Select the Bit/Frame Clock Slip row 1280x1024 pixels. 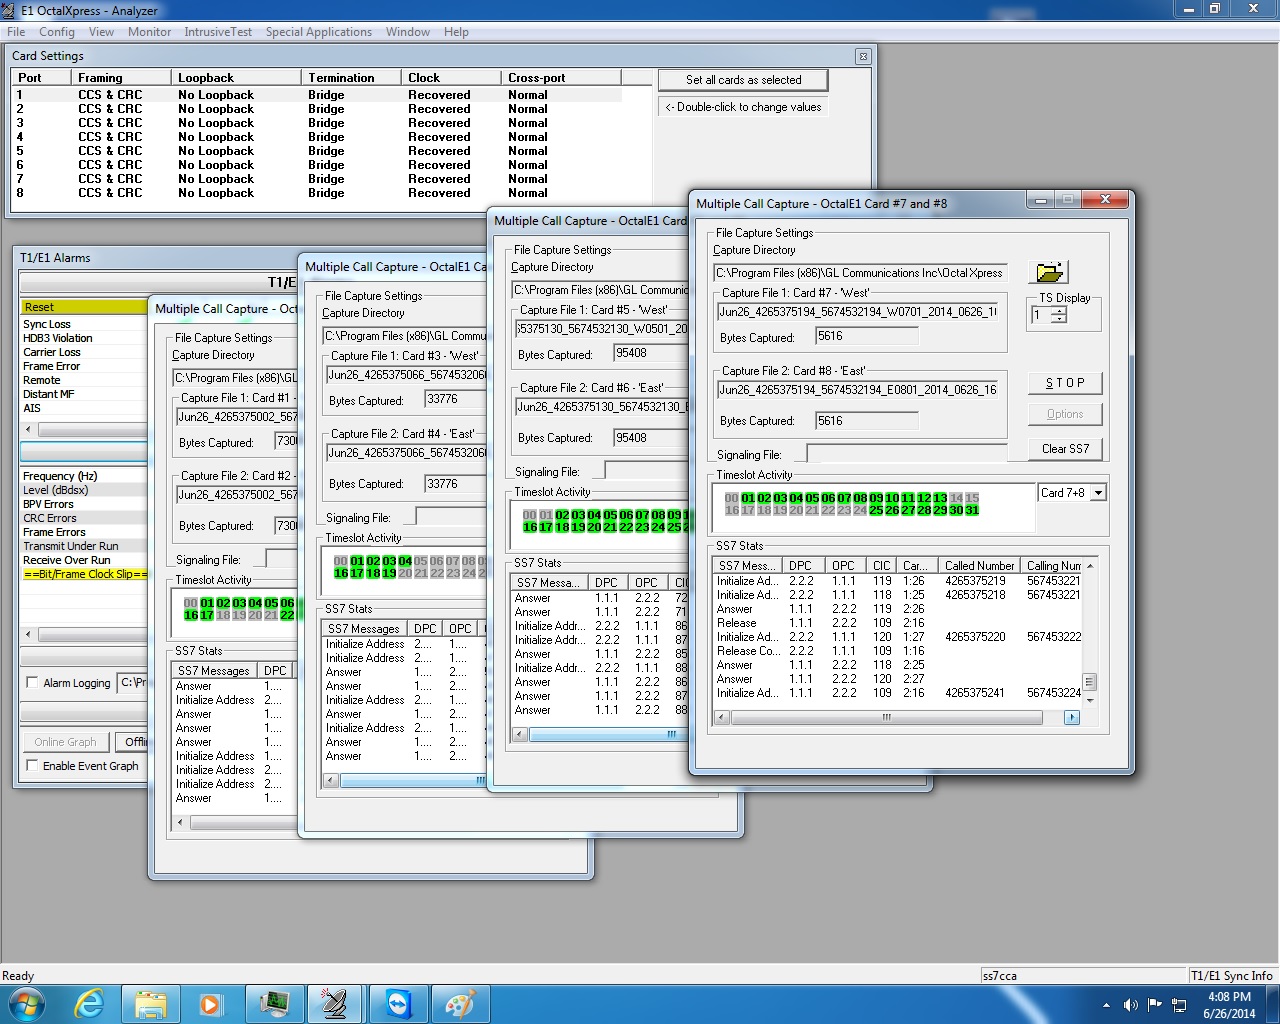pos(84,574)
